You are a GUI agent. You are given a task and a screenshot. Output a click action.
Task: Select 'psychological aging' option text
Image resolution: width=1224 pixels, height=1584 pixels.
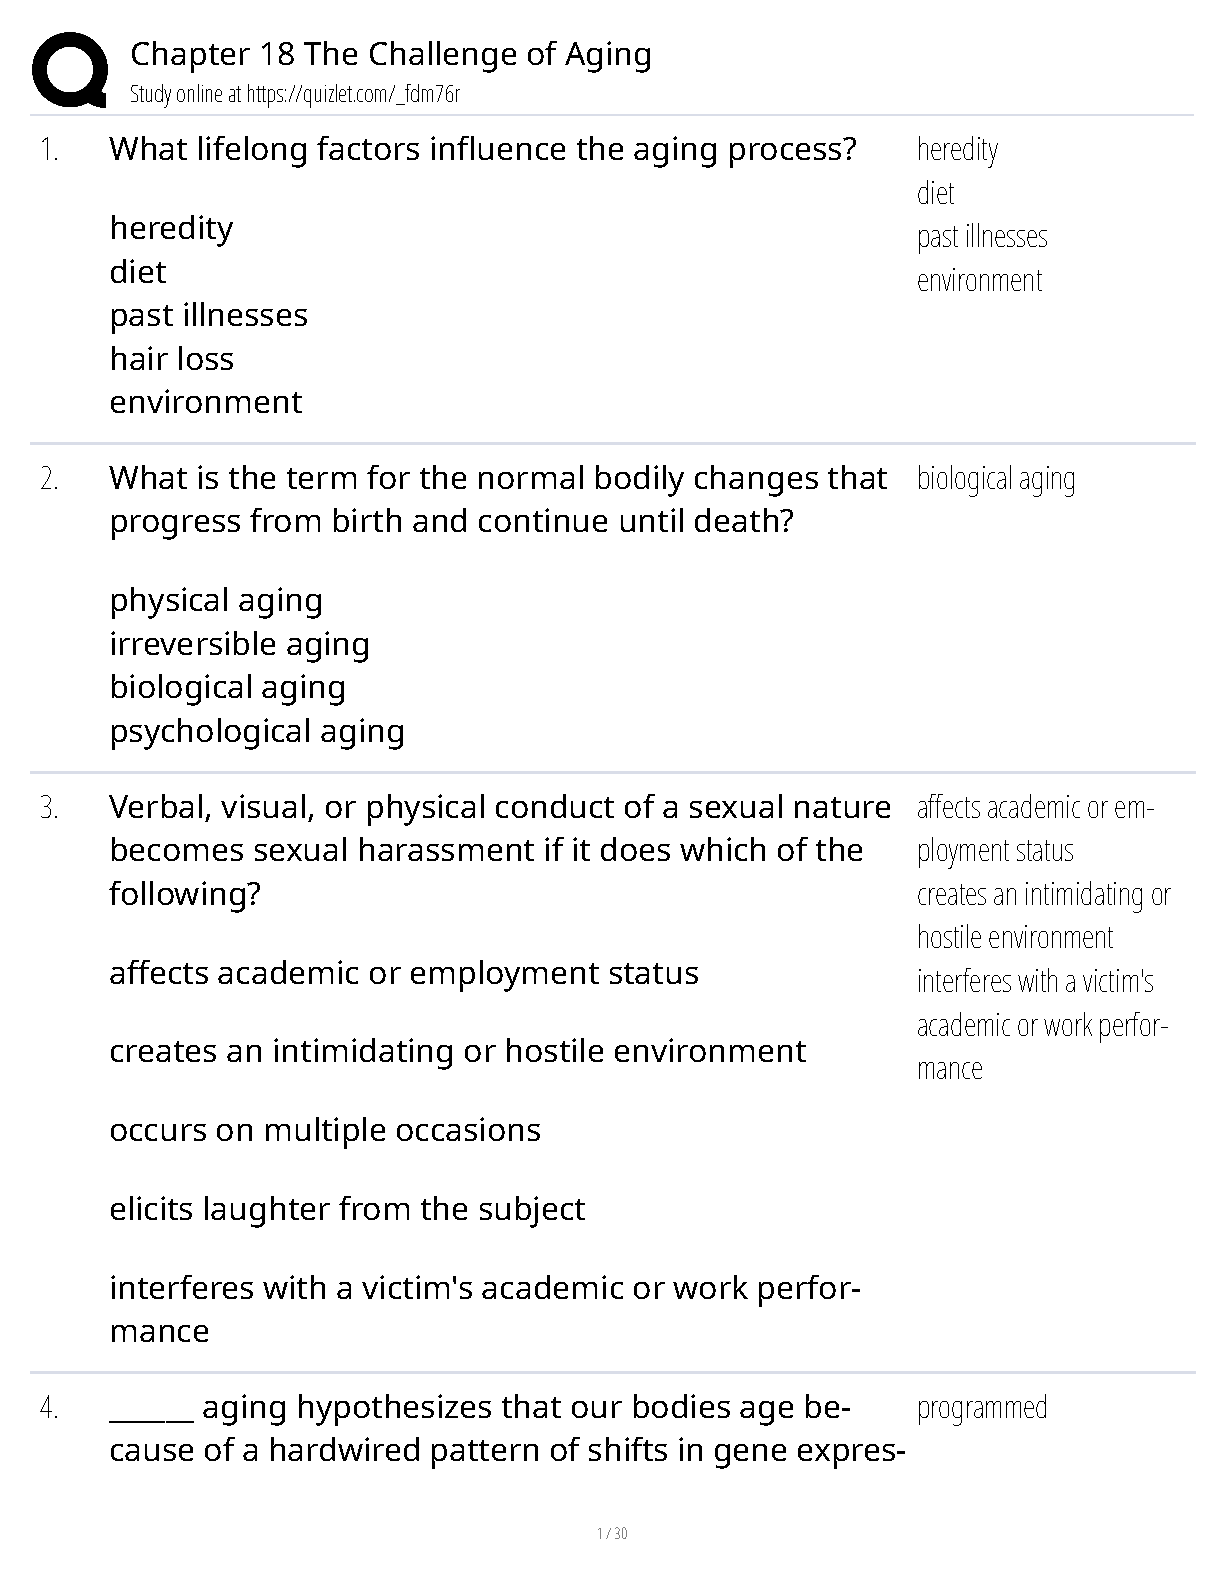[x=257, y=731]
